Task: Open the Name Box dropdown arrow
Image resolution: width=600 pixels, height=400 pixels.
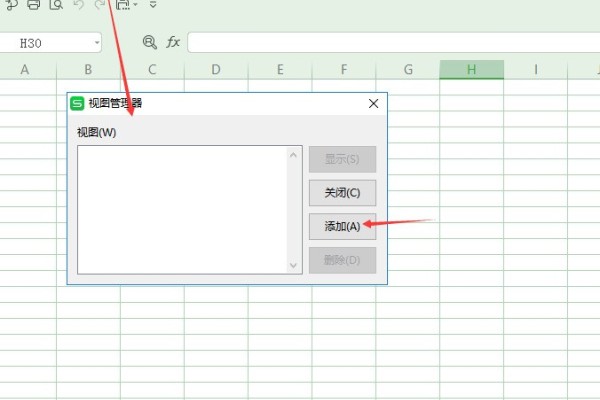Action: point(97,42)
